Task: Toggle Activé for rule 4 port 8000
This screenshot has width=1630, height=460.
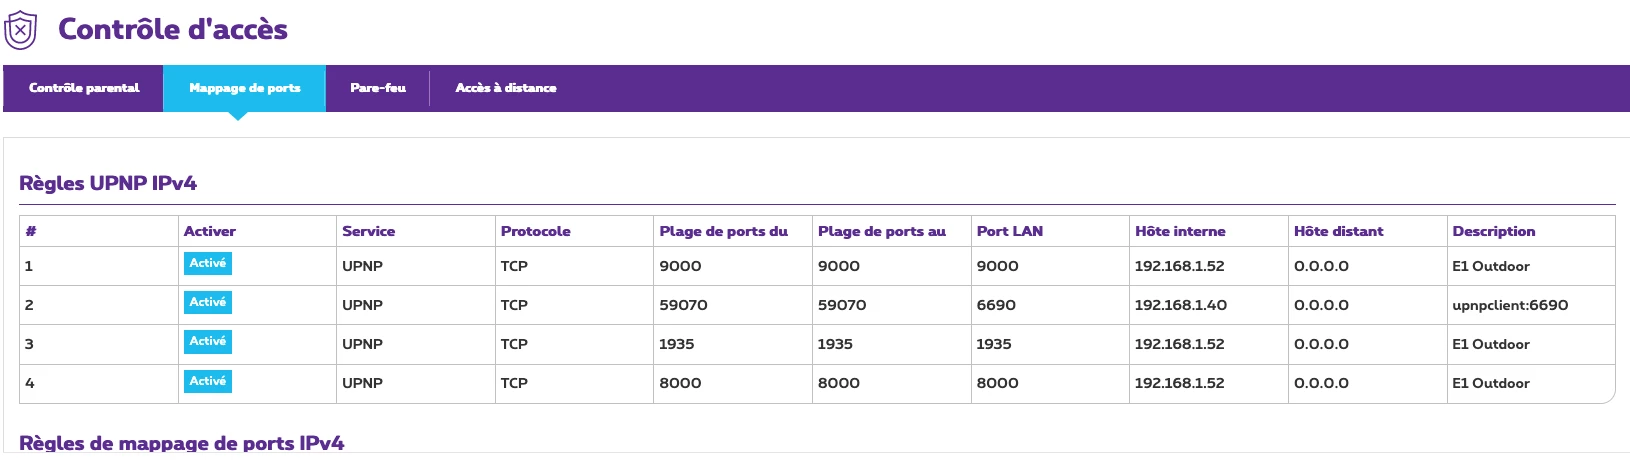Action: [208, 381]
